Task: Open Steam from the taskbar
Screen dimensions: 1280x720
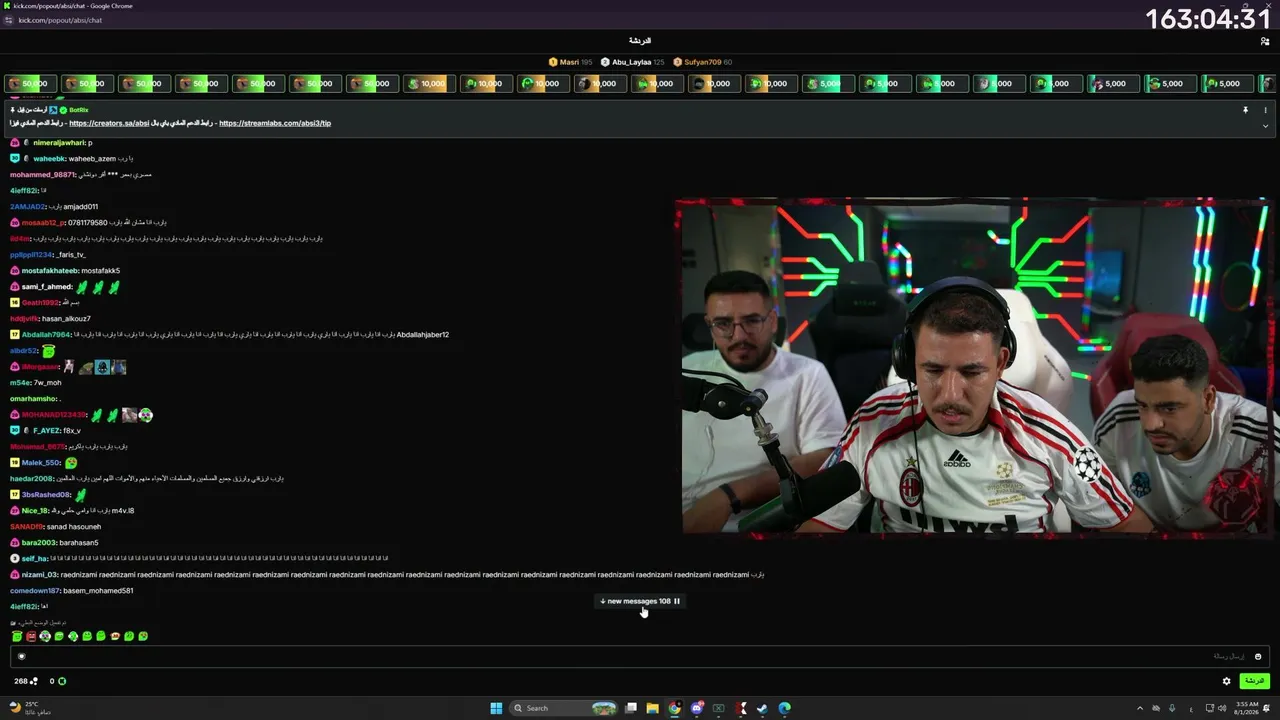Action: click(x=762, y=708)
